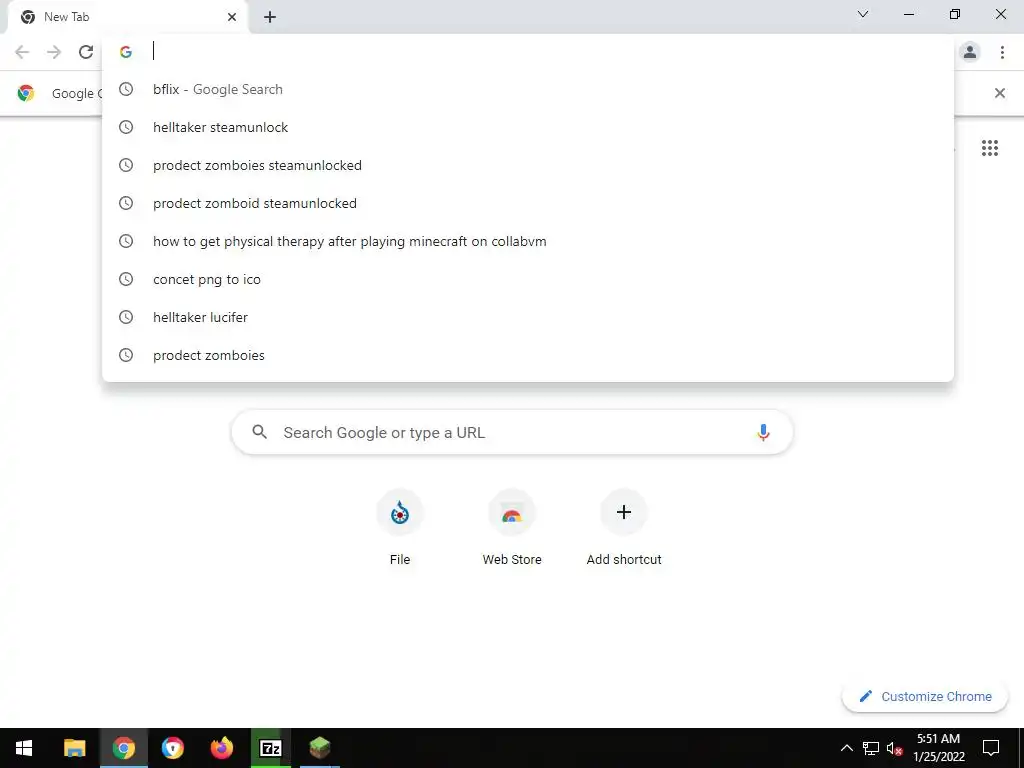Select the helltaker steamunlock suggestion

pos(528,127)
